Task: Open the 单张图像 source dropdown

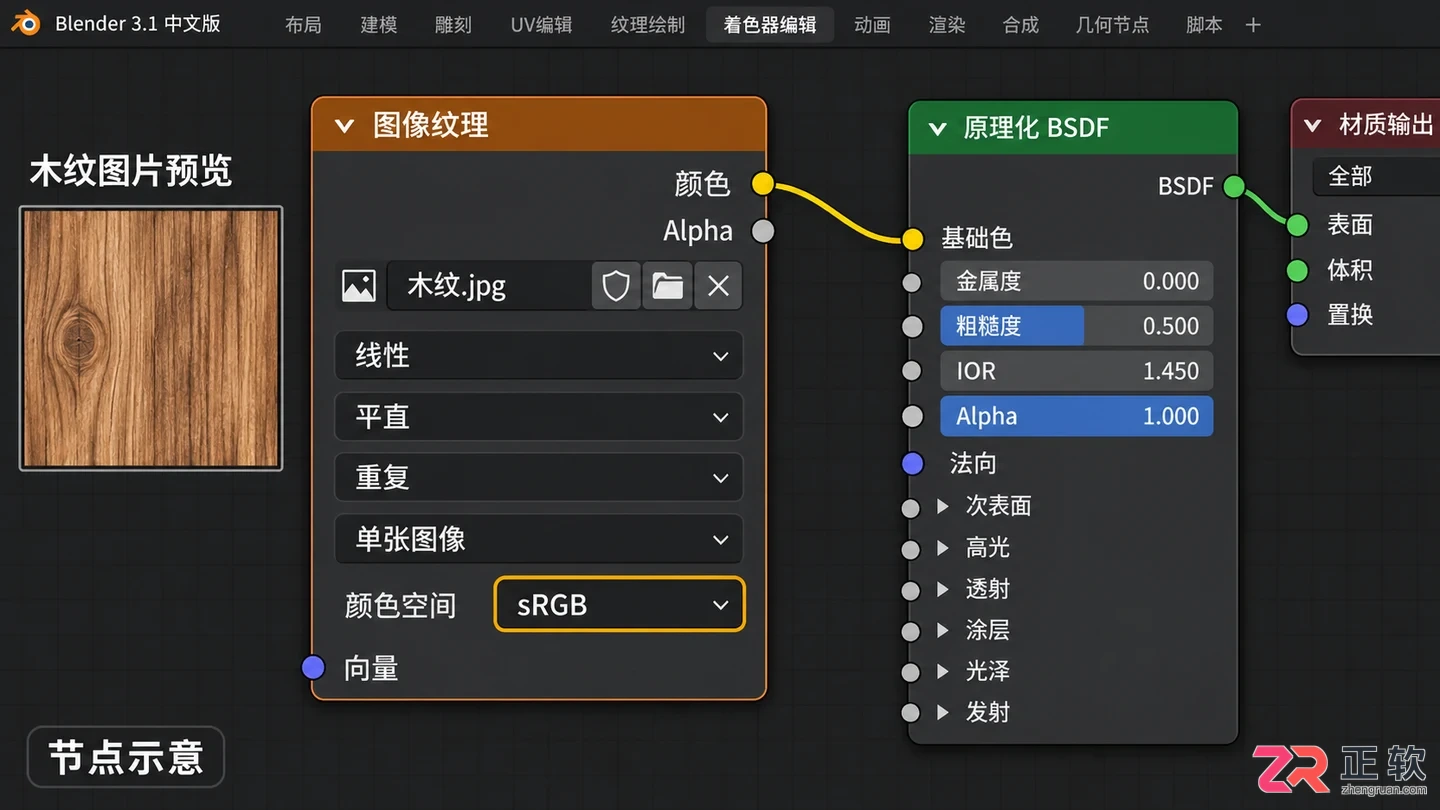Action: click(x=539, y=540)
